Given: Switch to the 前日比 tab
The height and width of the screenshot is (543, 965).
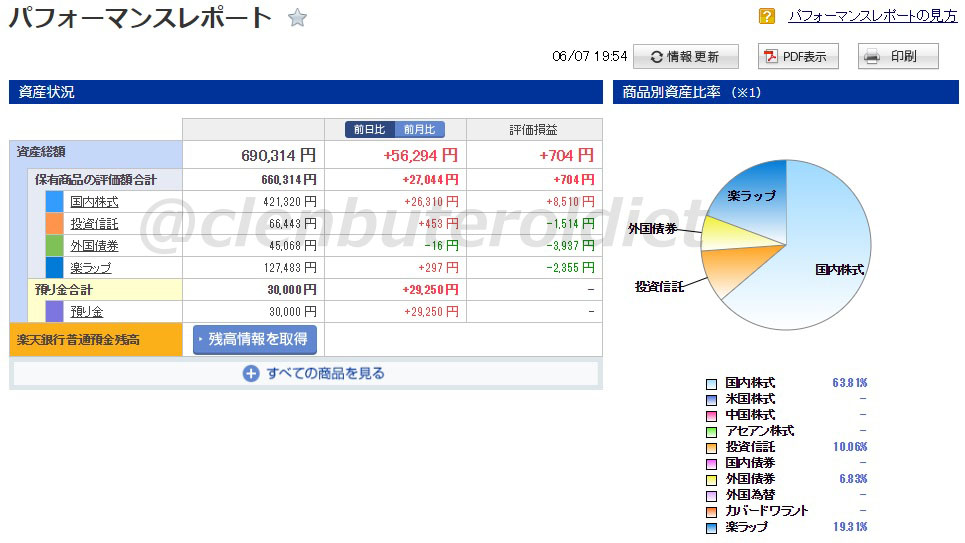Looking at the screenshot, I should (369, 129).
